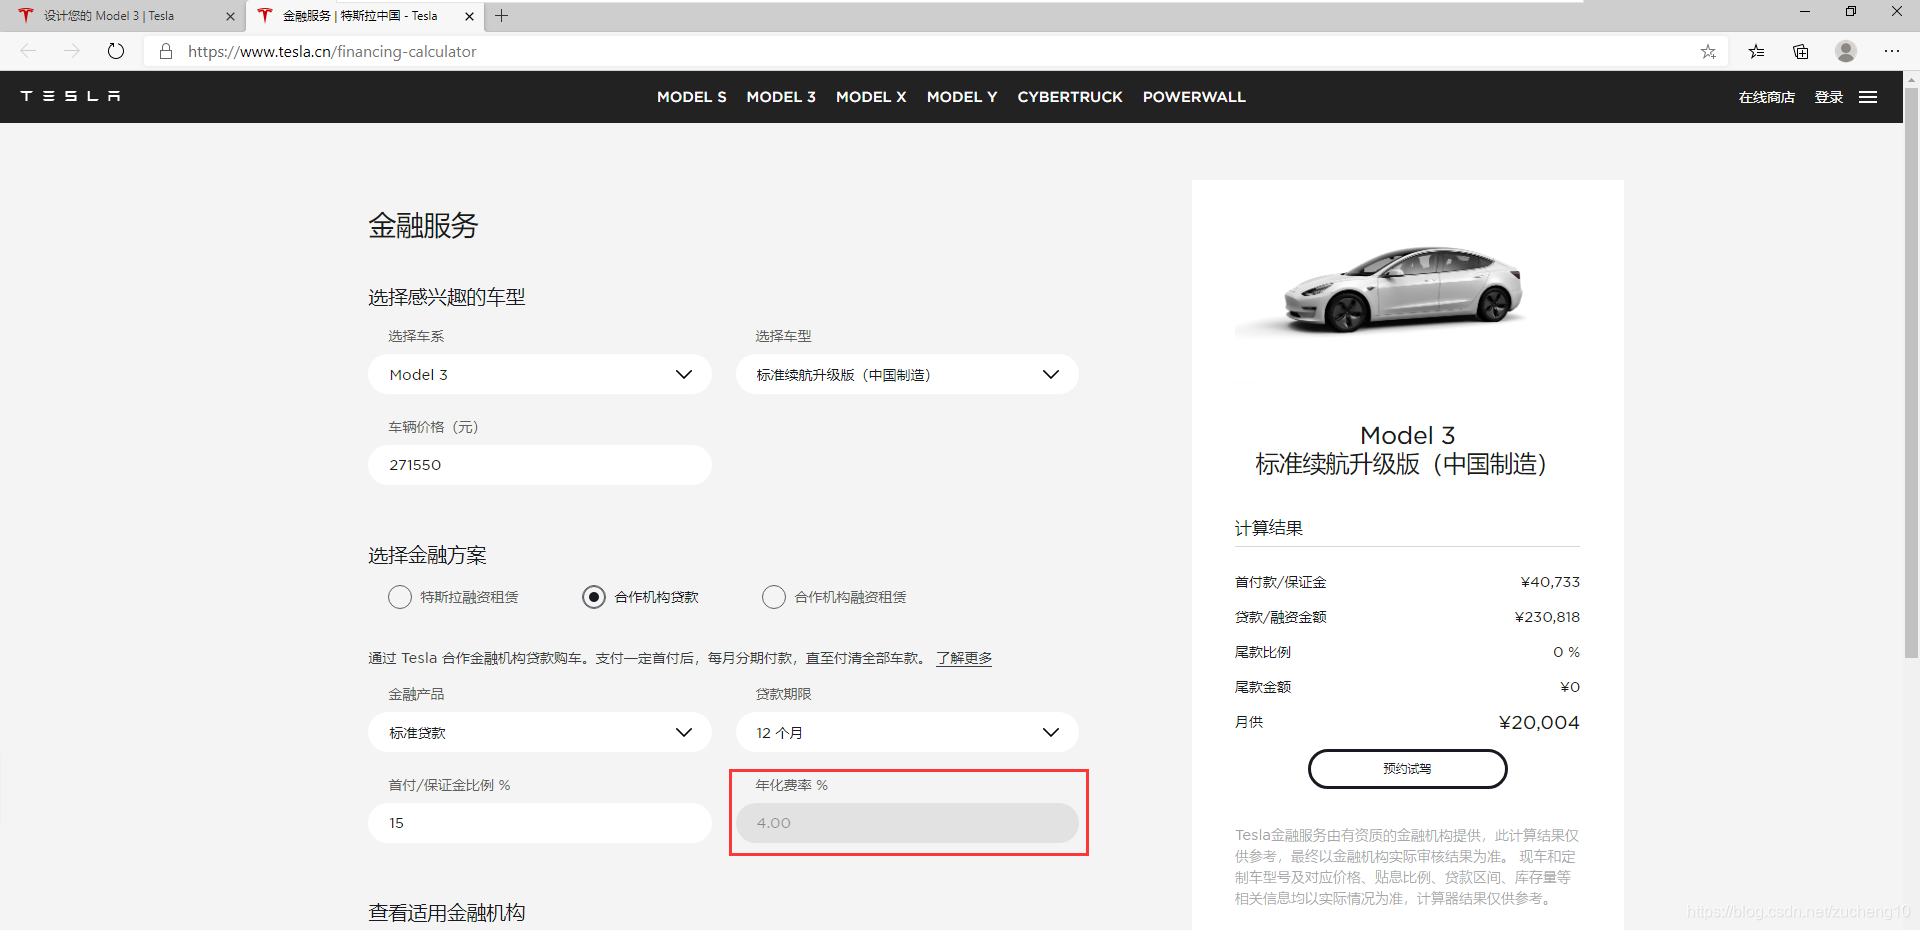Click the 贷款/融资金额 value ¥230,818
1920x930 pixels.
1547,617
